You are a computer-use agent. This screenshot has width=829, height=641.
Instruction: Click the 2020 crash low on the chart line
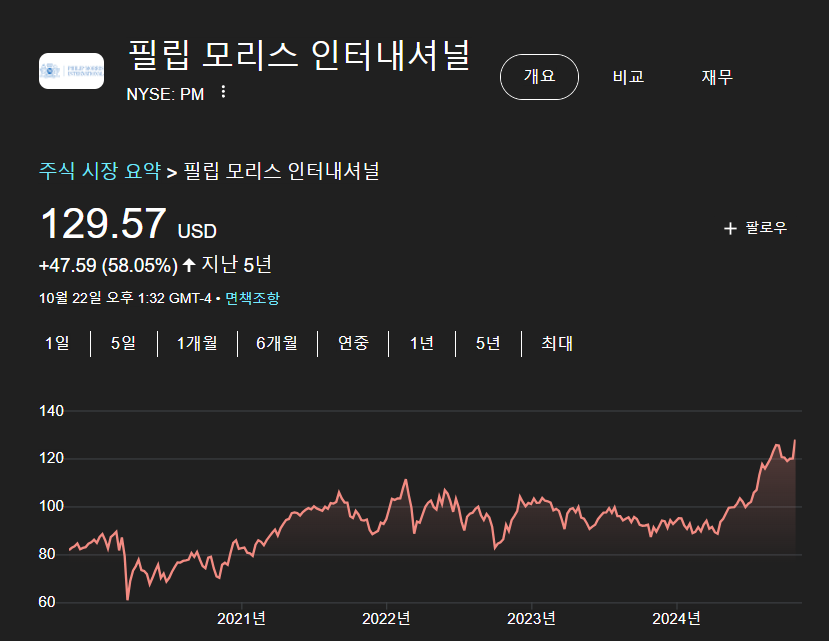click(127, 599)
